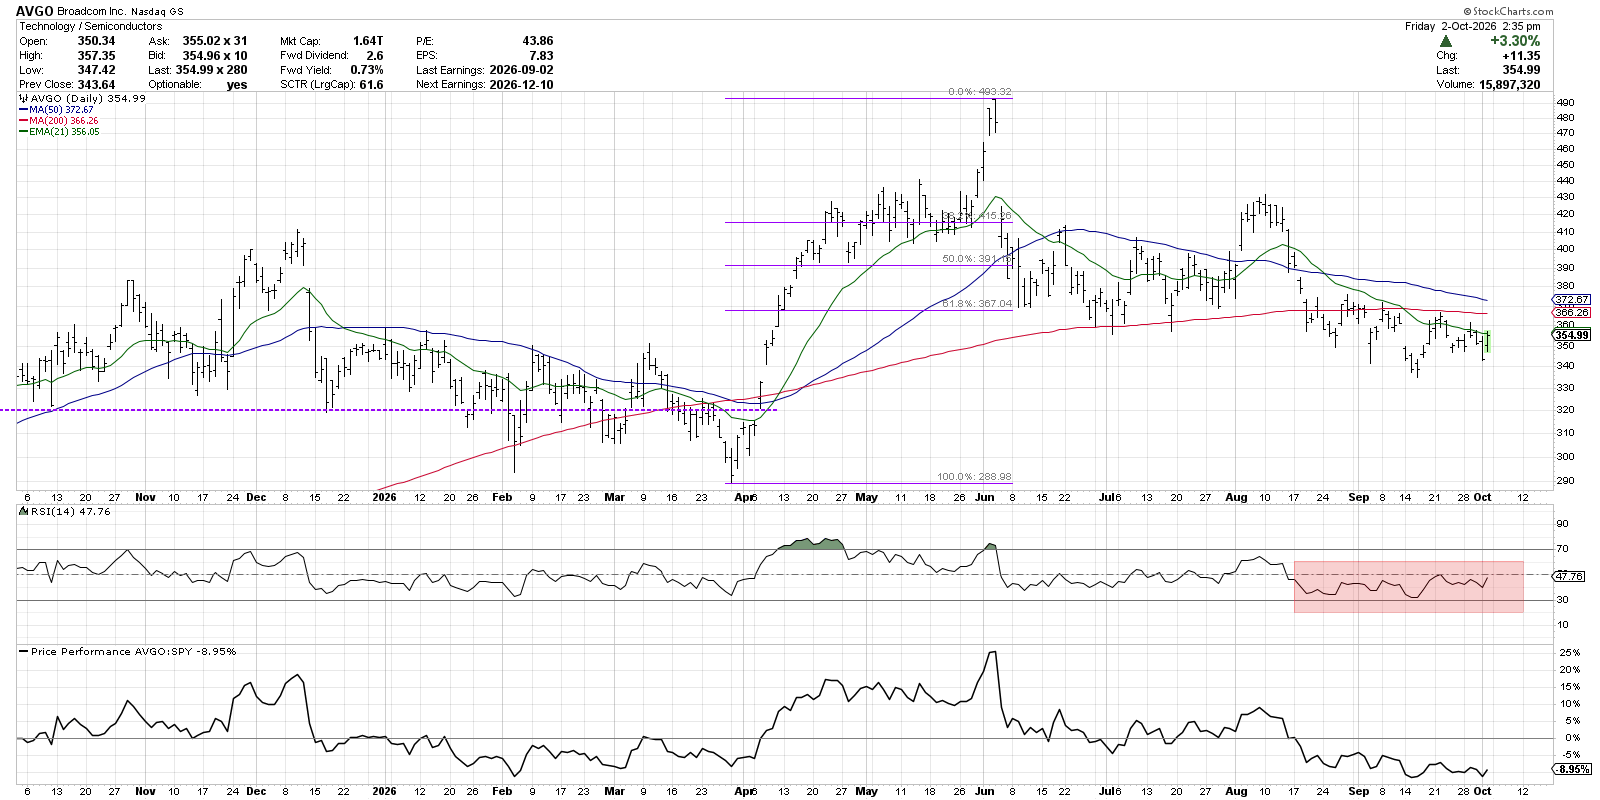Click the Fibonacci 0.0%: 493.32 label
This screenshot has width=1600, height=800.
pyautogui.click(x=980, y=92)
